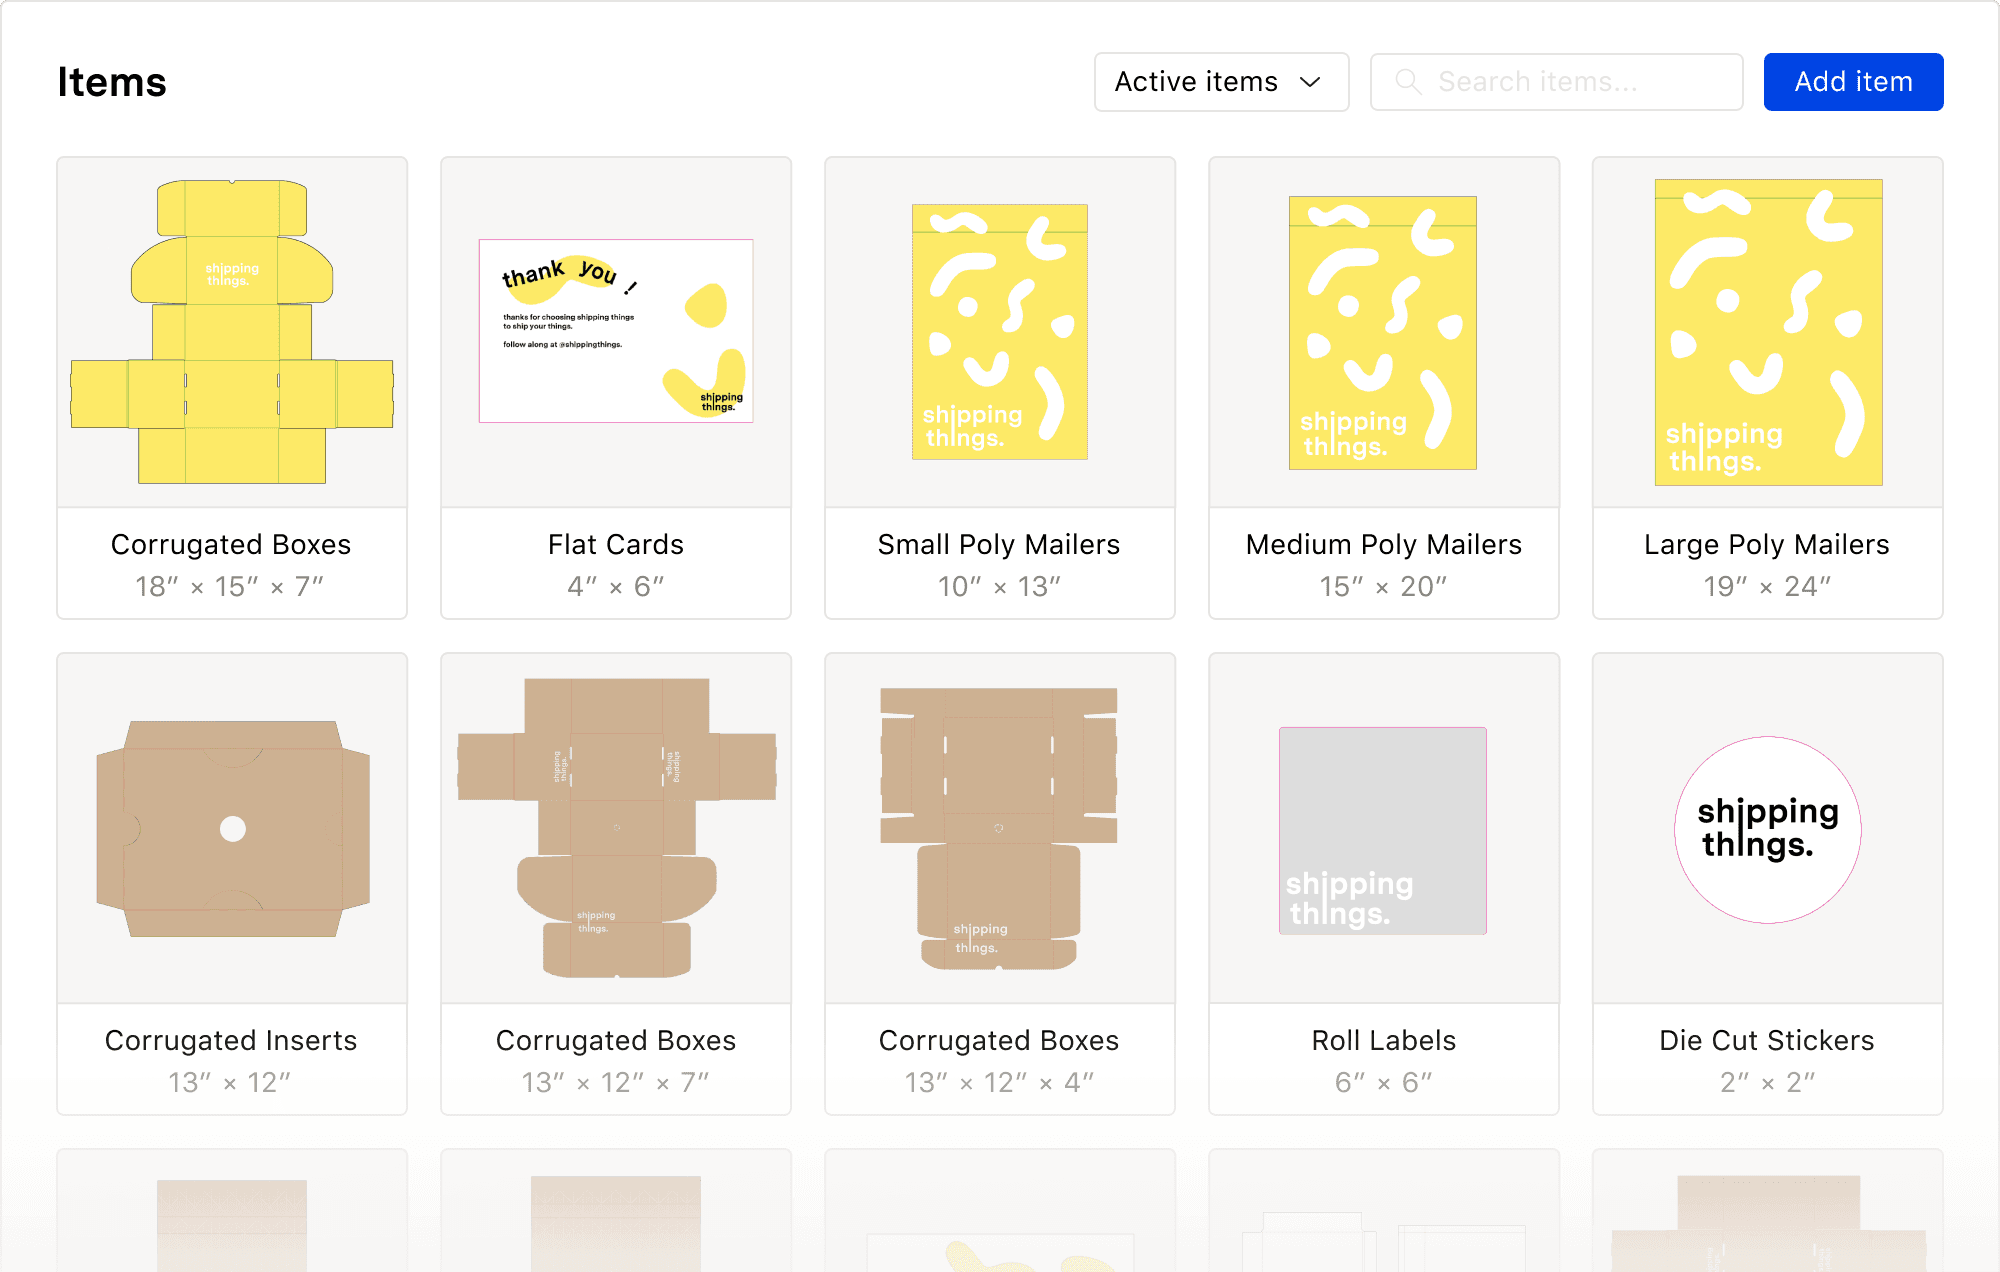Click the Die Cut Stickers label

click(1767, 1040)
